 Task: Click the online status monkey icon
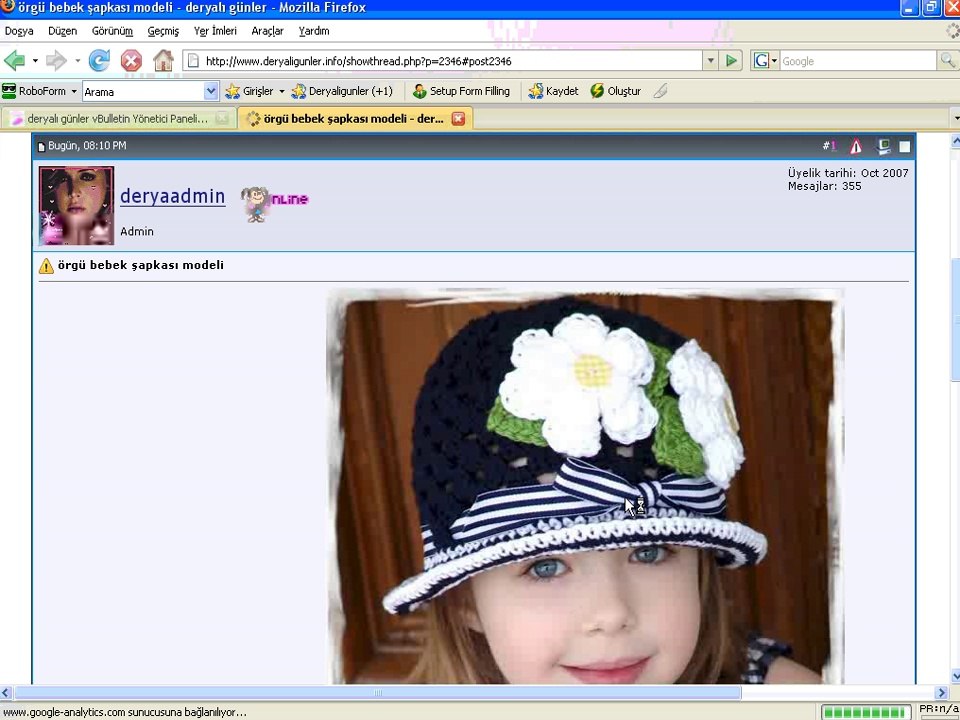coord(274,204)
